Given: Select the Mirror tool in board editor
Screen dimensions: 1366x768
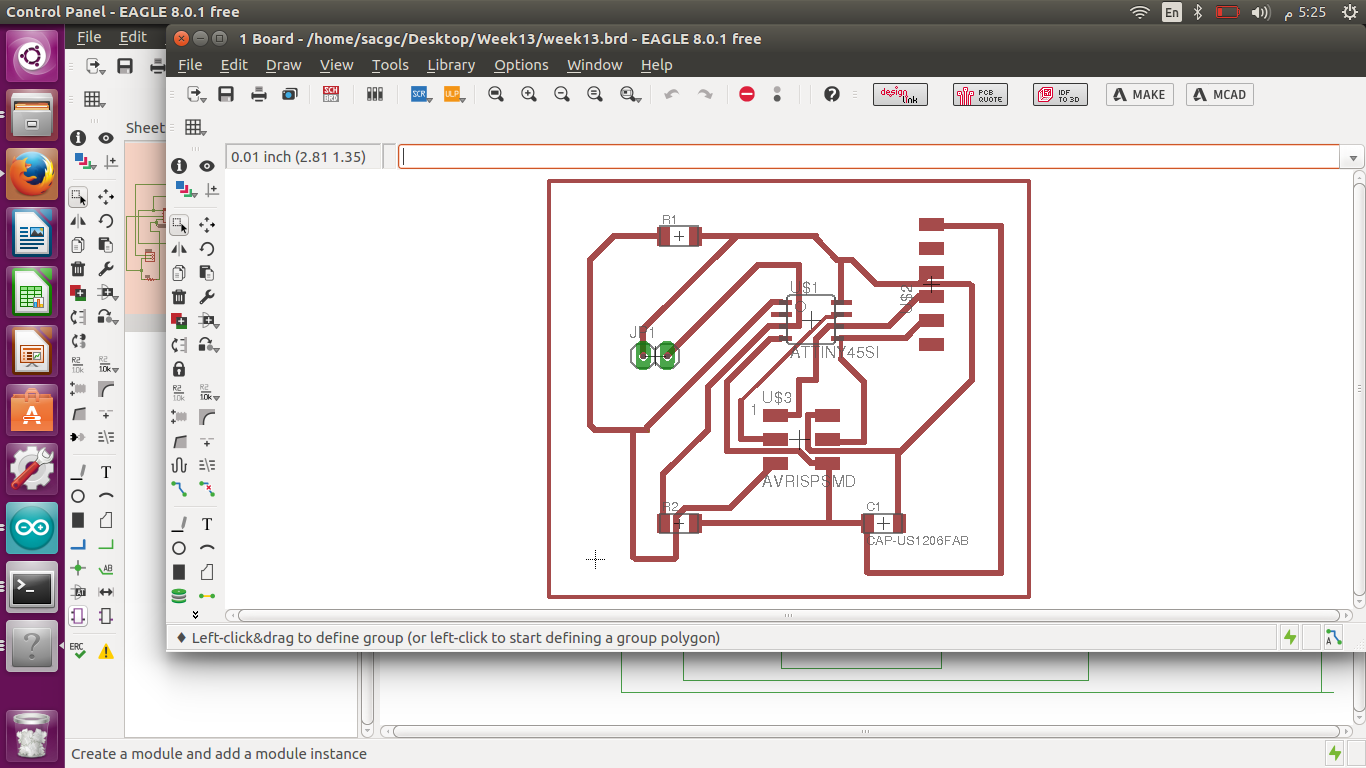Looking at the screenshot, I should point(179,249).
